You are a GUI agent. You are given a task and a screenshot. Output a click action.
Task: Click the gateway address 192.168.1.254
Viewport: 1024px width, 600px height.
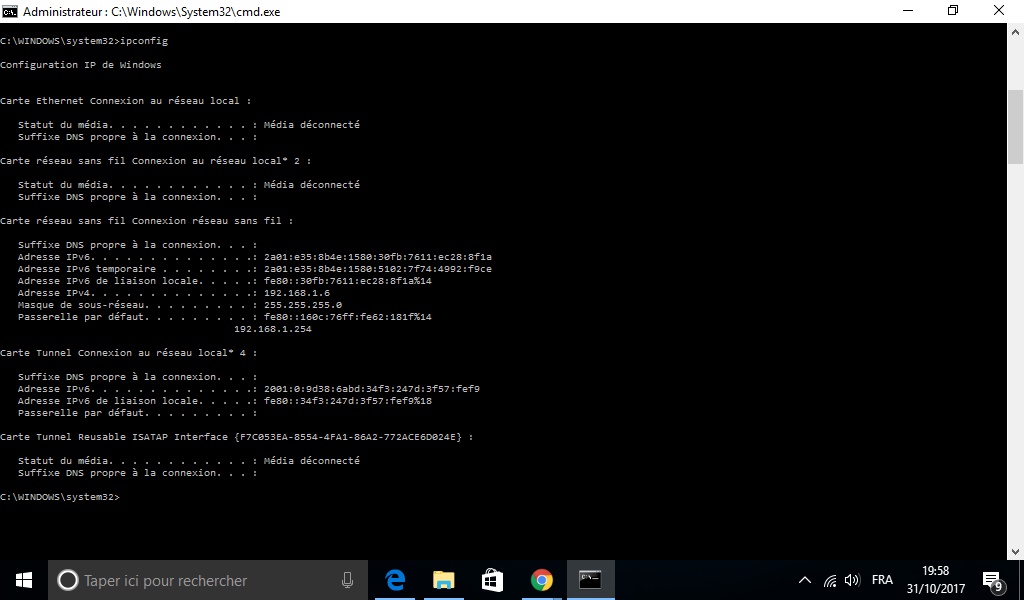[272, 329]
